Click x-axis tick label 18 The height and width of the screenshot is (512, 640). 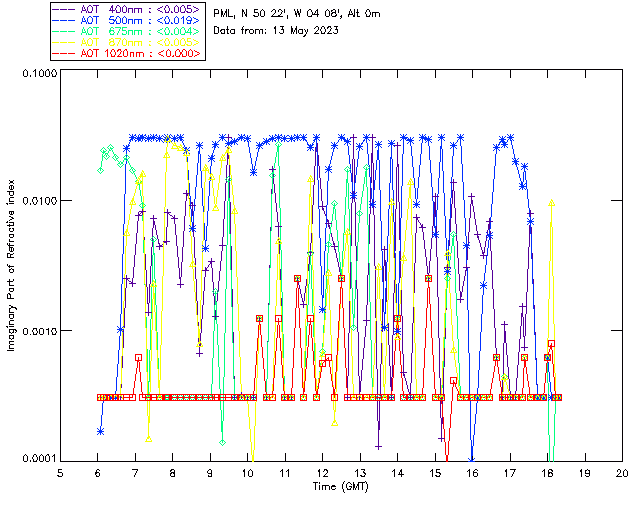coord(547,473)
